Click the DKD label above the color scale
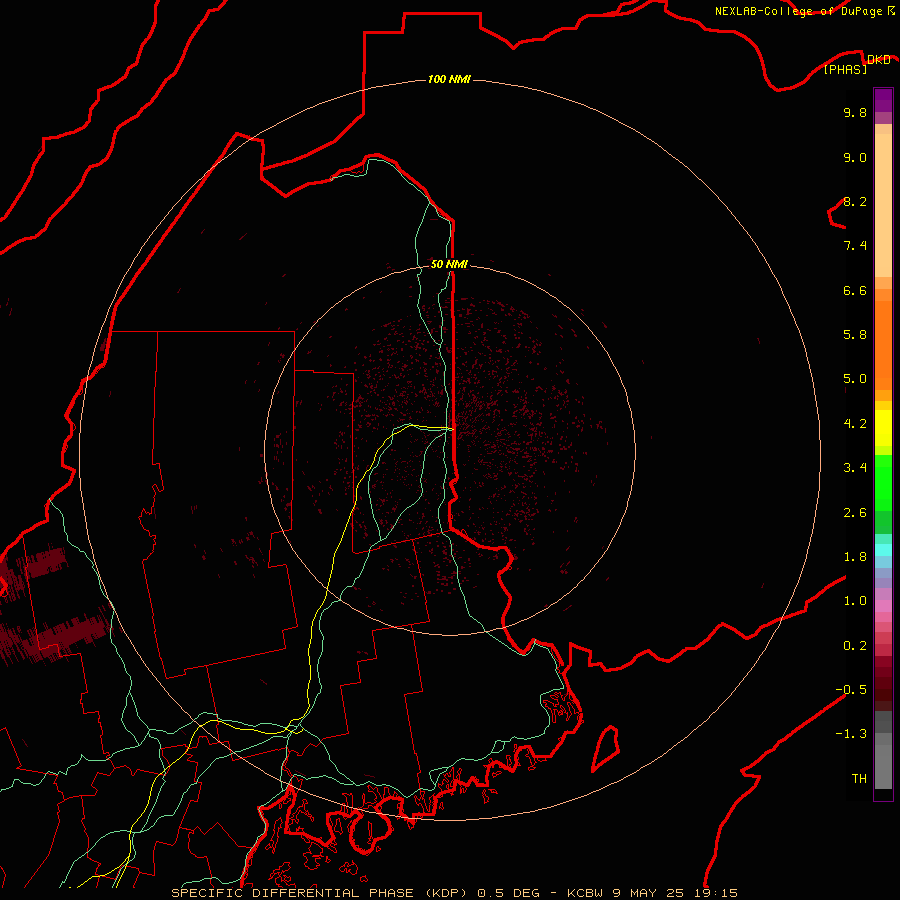Image resolution: width=900 pixels, height=900 pixels. click(879, 59)
